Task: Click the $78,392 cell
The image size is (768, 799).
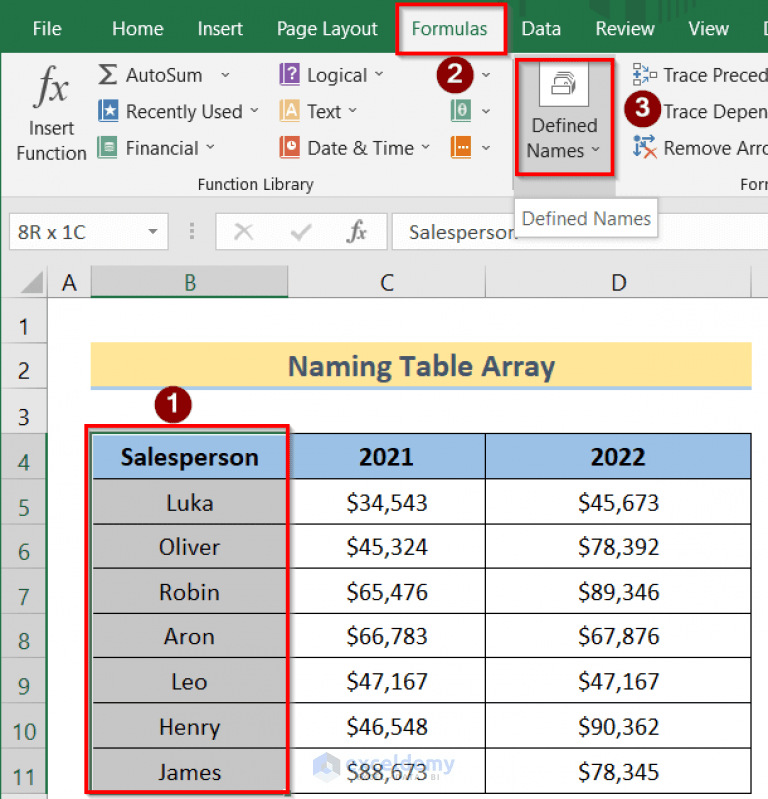Action: pos(618,547)
